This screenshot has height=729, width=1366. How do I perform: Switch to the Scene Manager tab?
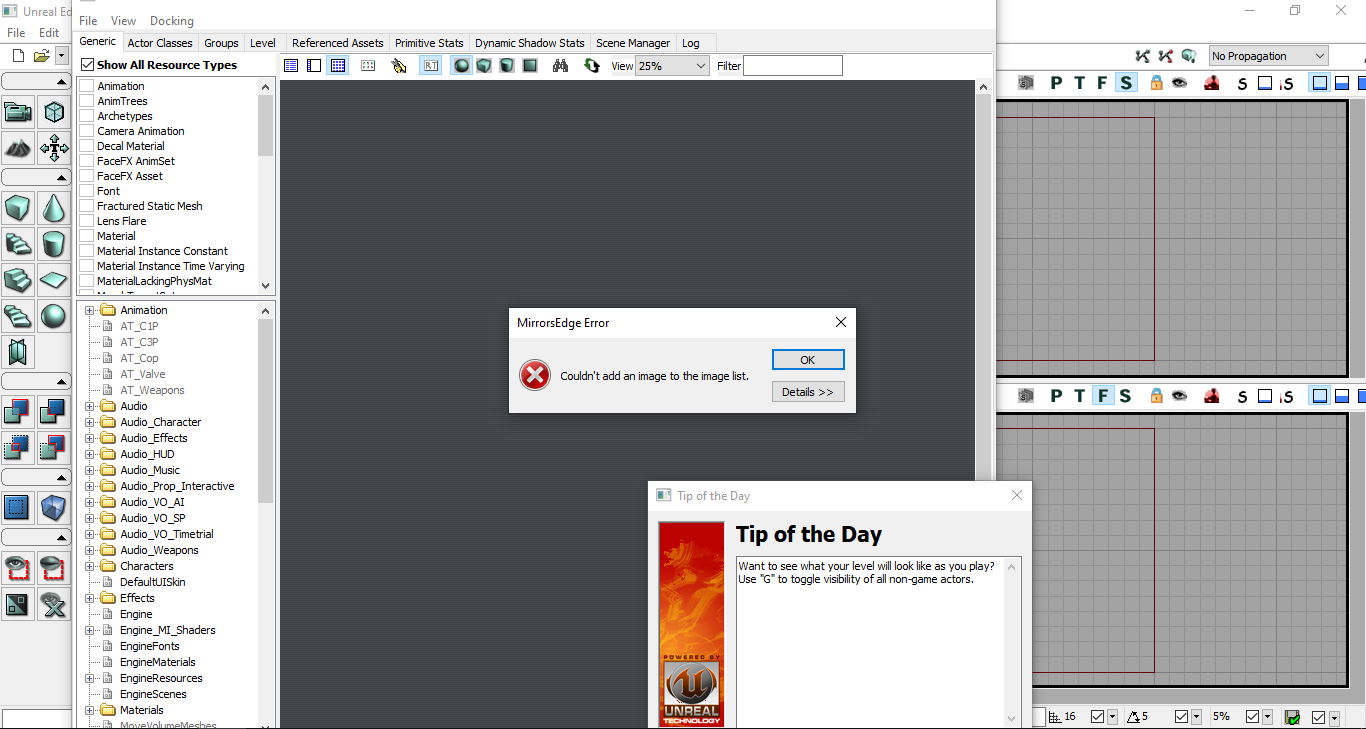[x=633, y=43]
